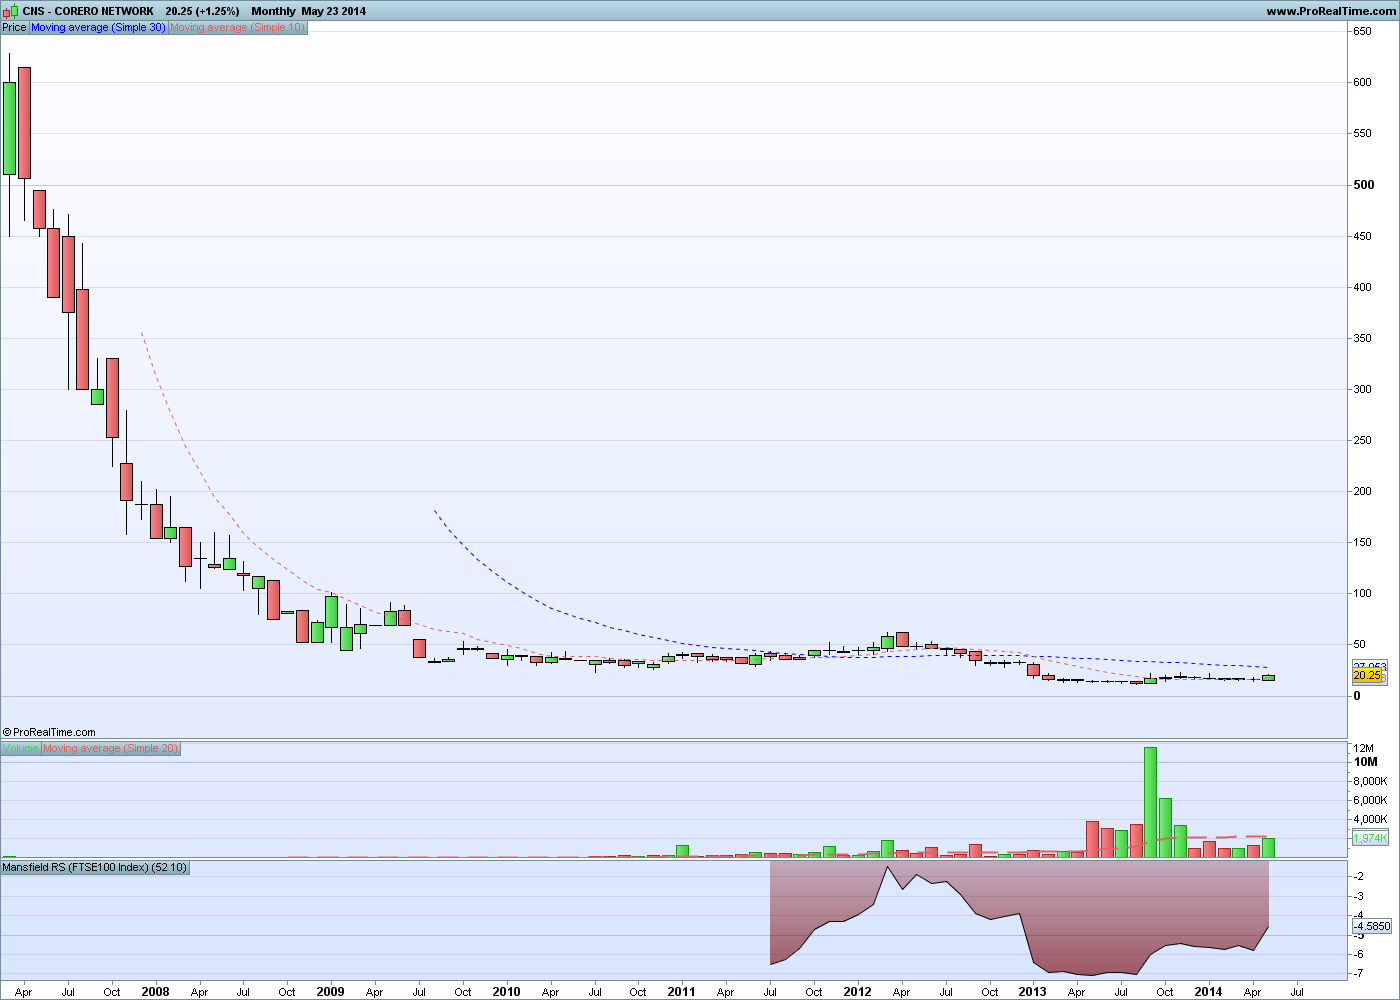This screenshot has height=1000, width=1400.
Task: Click Moving average (Simple 10) legend label
Action: (238, 27)
